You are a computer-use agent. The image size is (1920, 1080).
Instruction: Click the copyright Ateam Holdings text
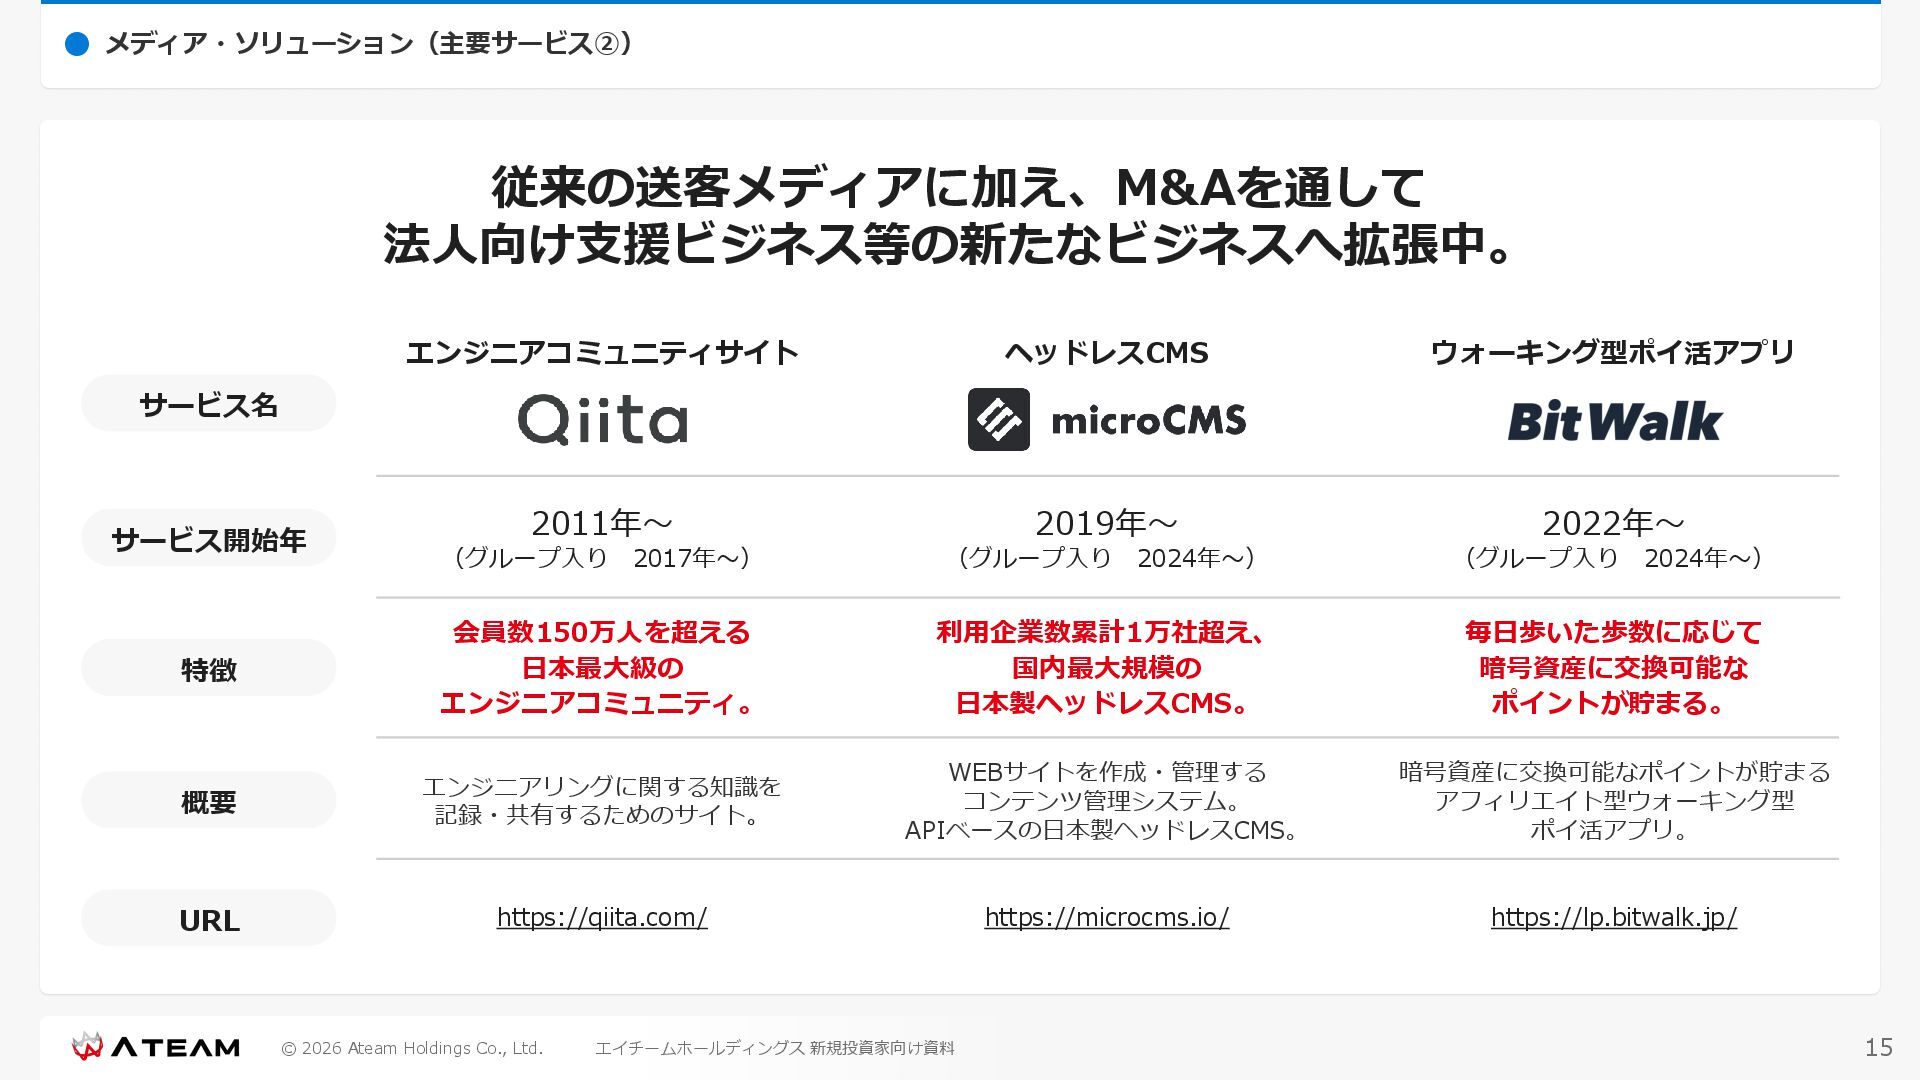[x=412, y=1048]
